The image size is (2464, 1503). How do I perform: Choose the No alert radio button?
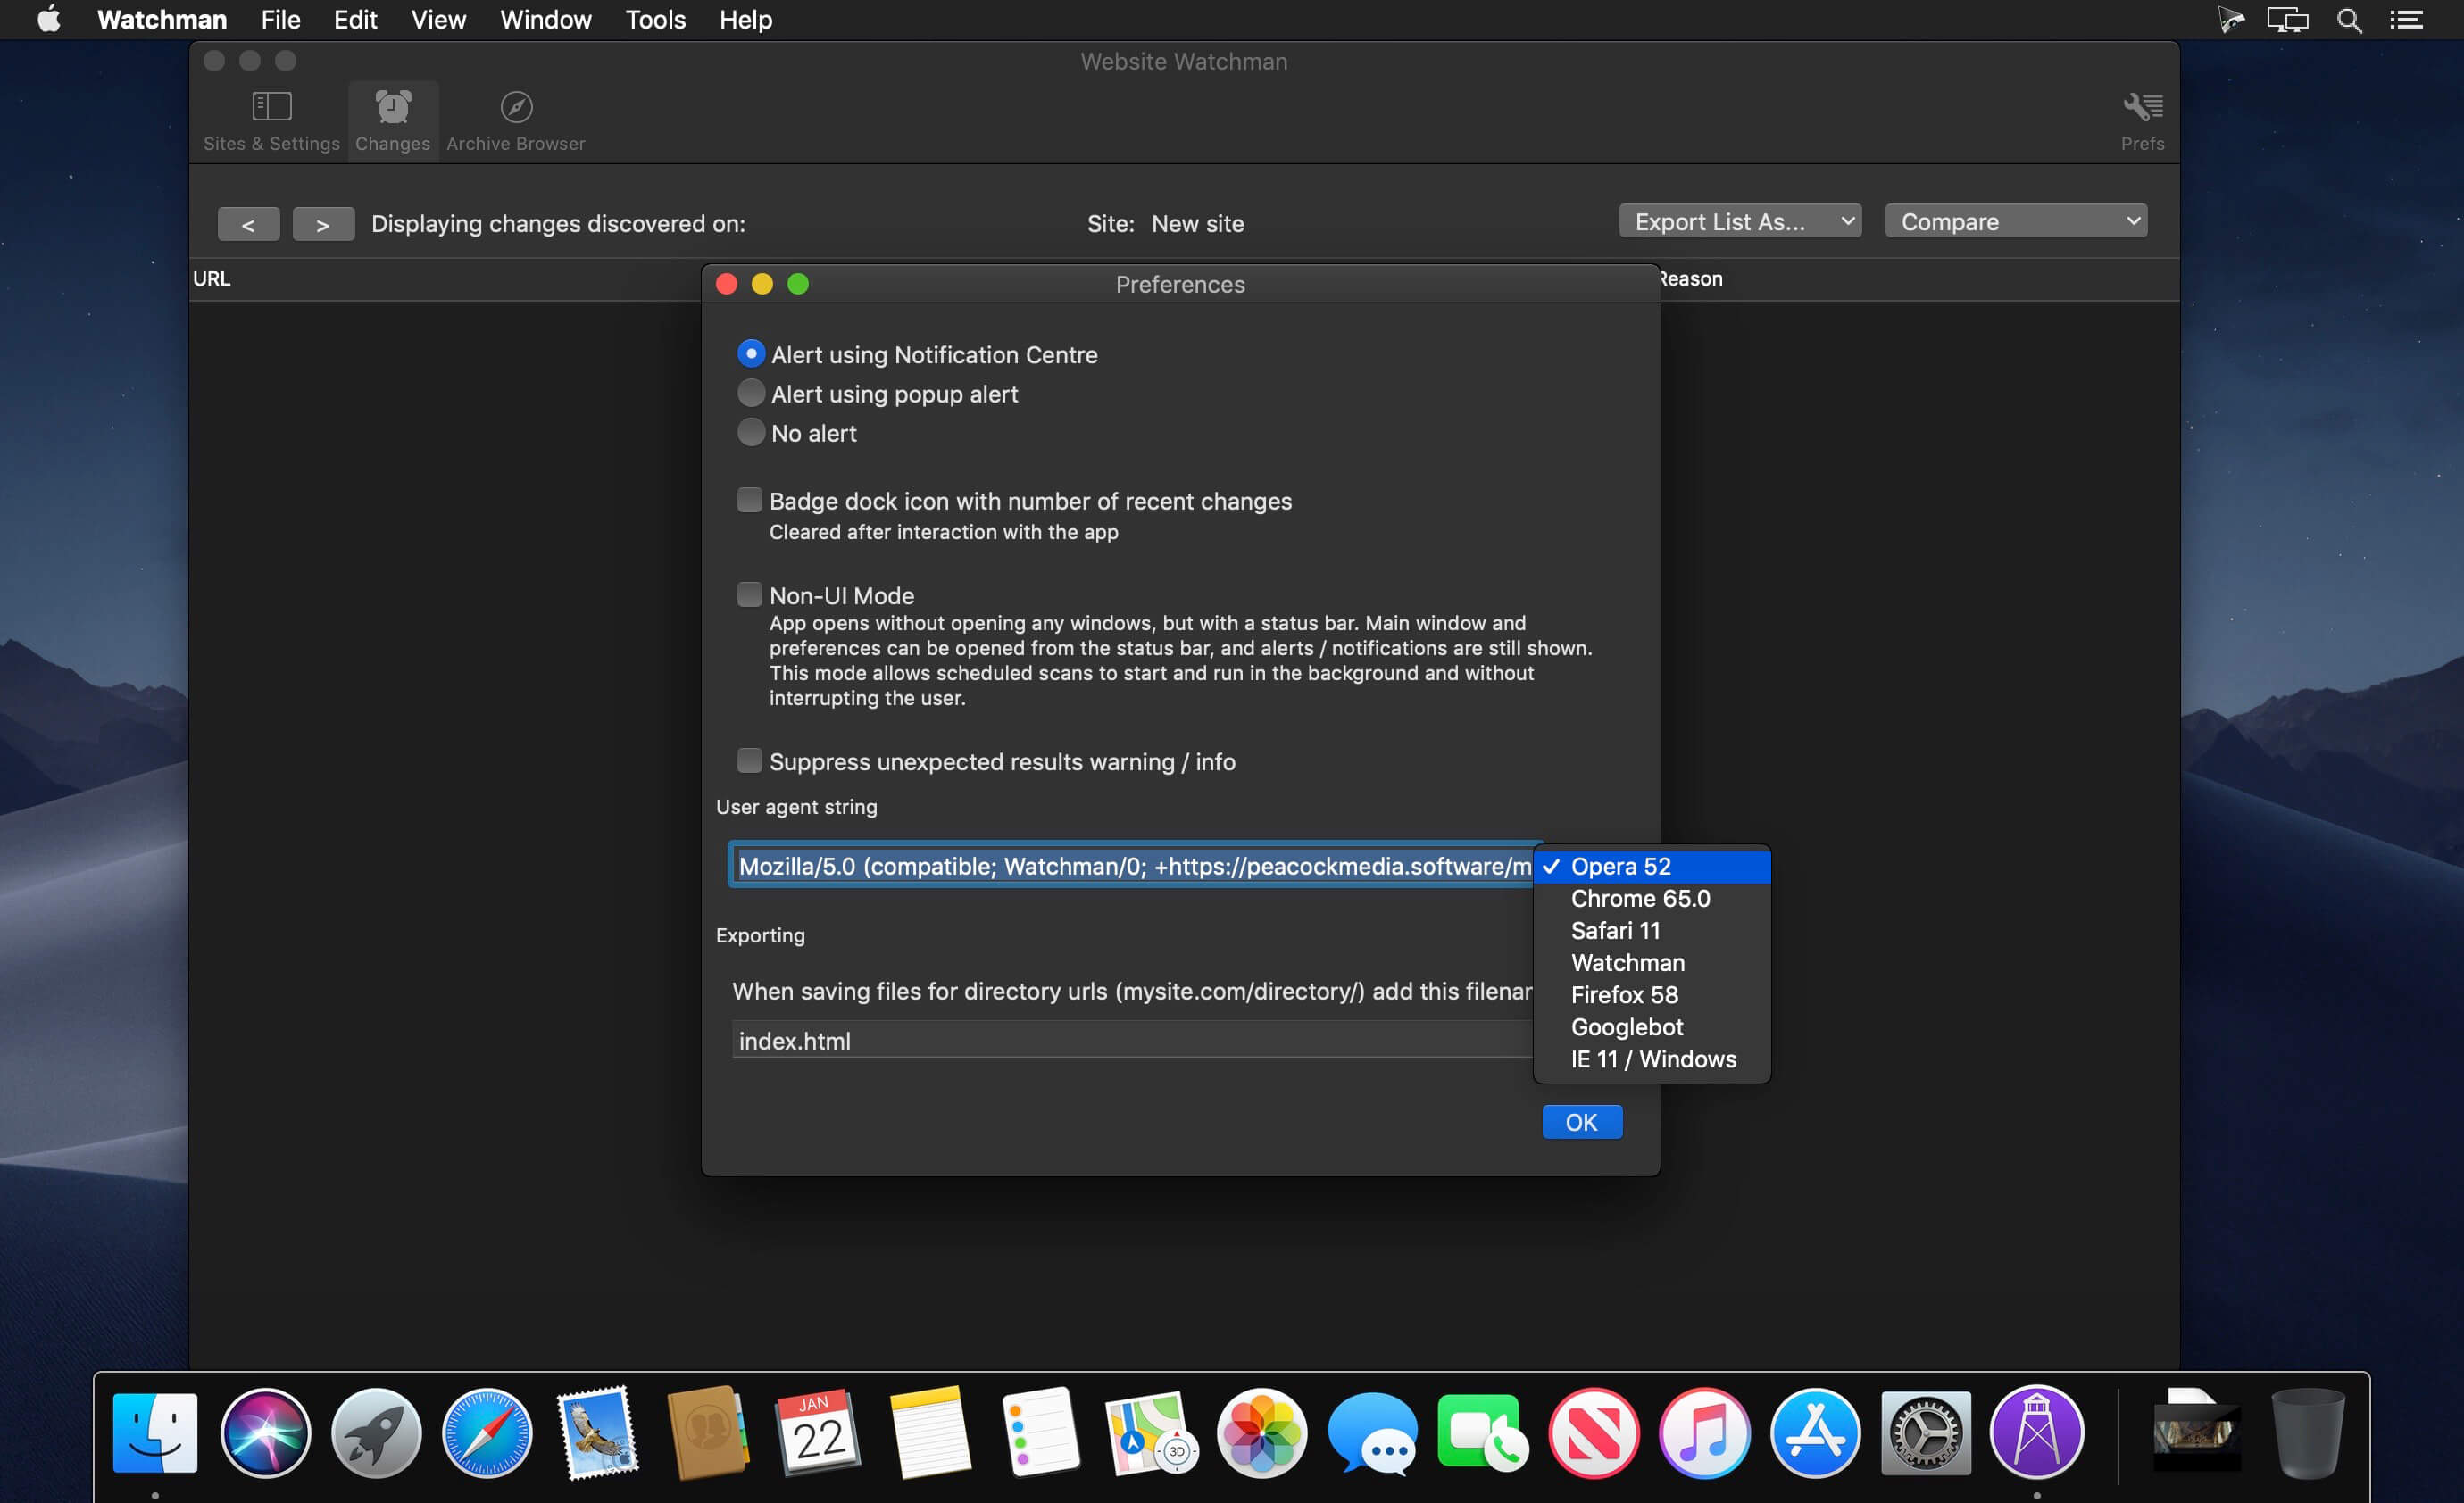click(751, 433)
